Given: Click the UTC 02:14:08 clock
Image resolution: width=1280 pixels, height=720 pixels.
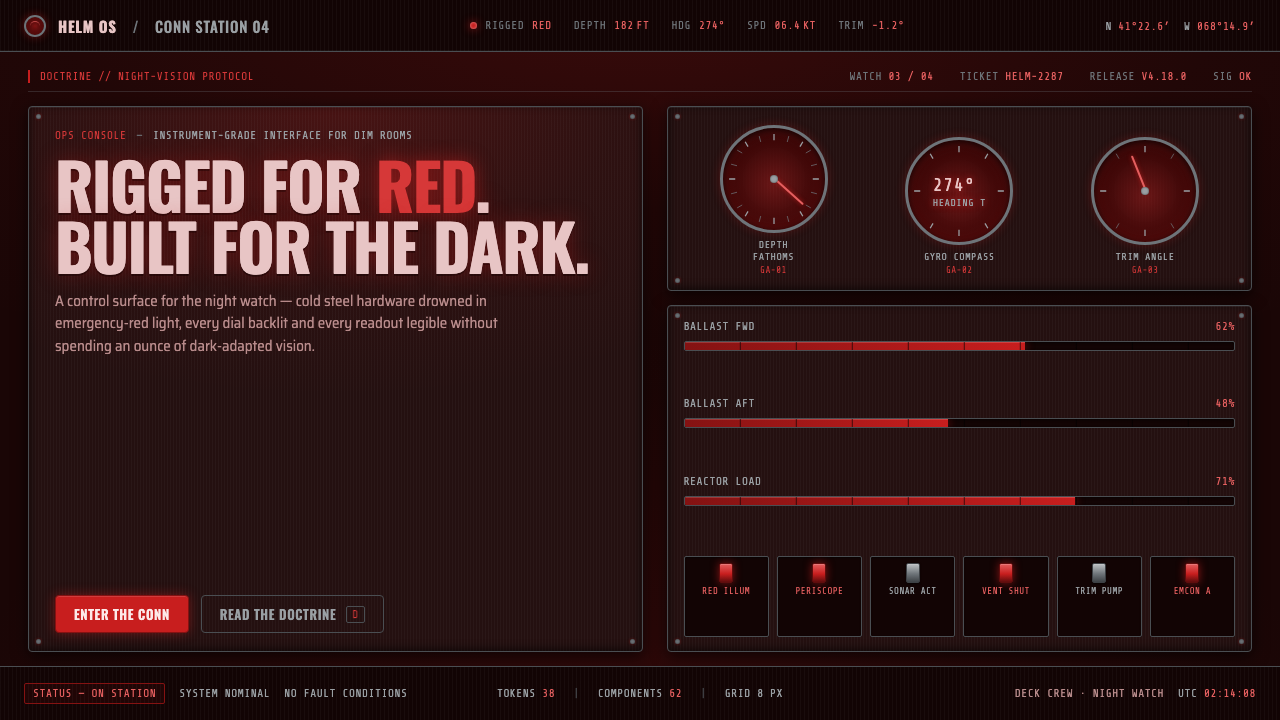Looking at the screenshot, I should click(1217, 693).
